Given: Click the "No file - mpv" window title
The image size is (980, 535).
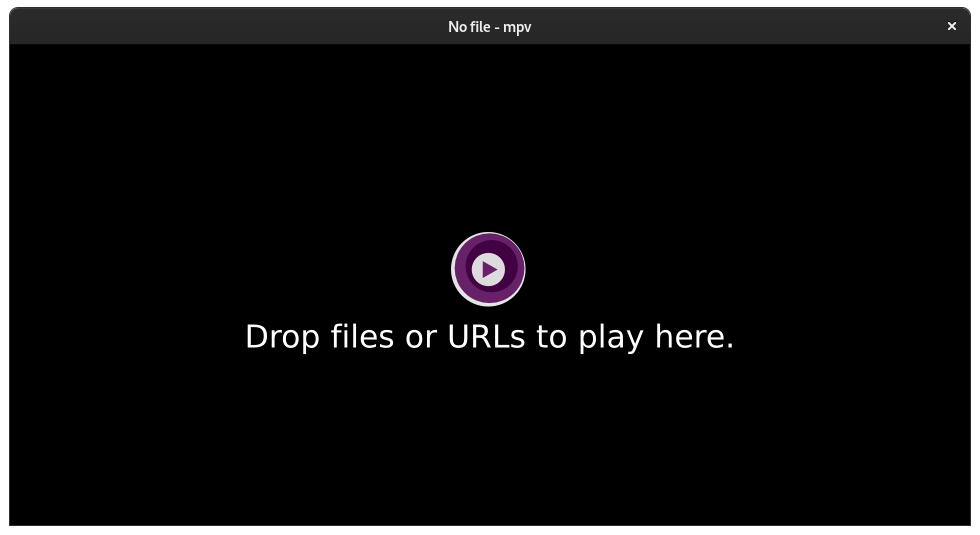Looking at the screenshot, I should click(x=489, y=27).
